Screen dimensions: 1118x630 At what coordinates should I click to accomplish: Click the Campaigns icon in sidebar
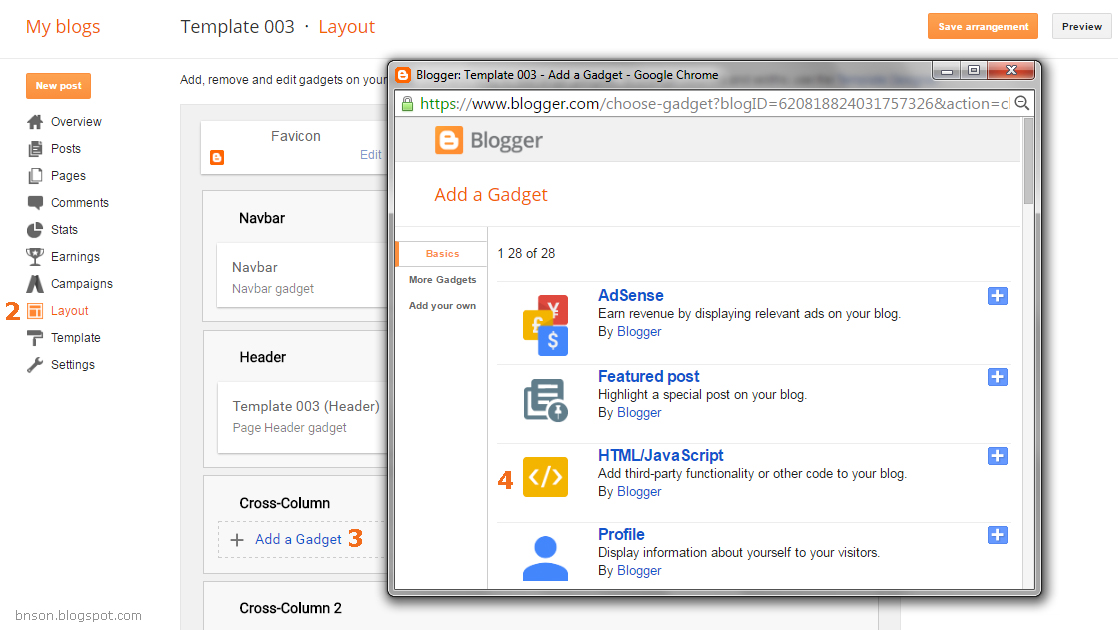point(35,284)
